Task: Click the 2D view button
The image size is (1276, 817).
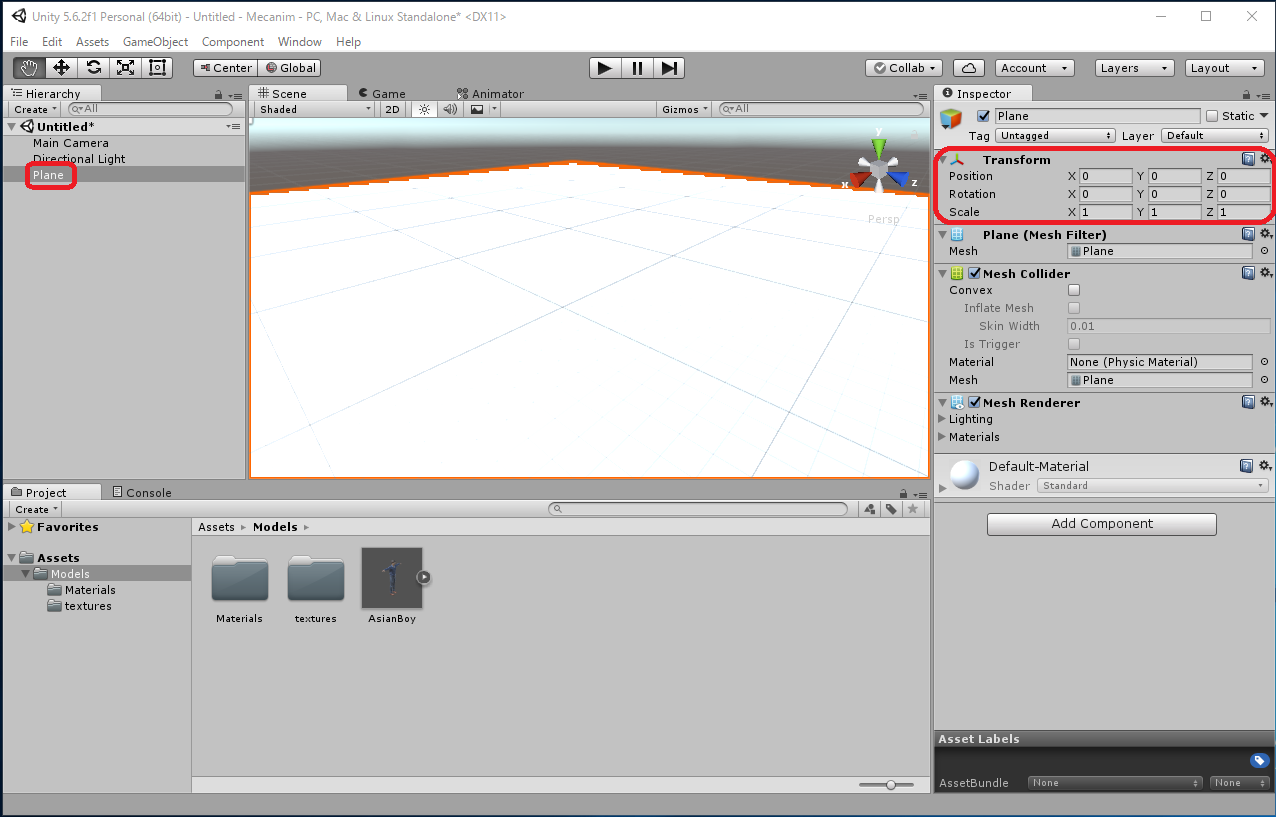Action: (x=393, y=109)
